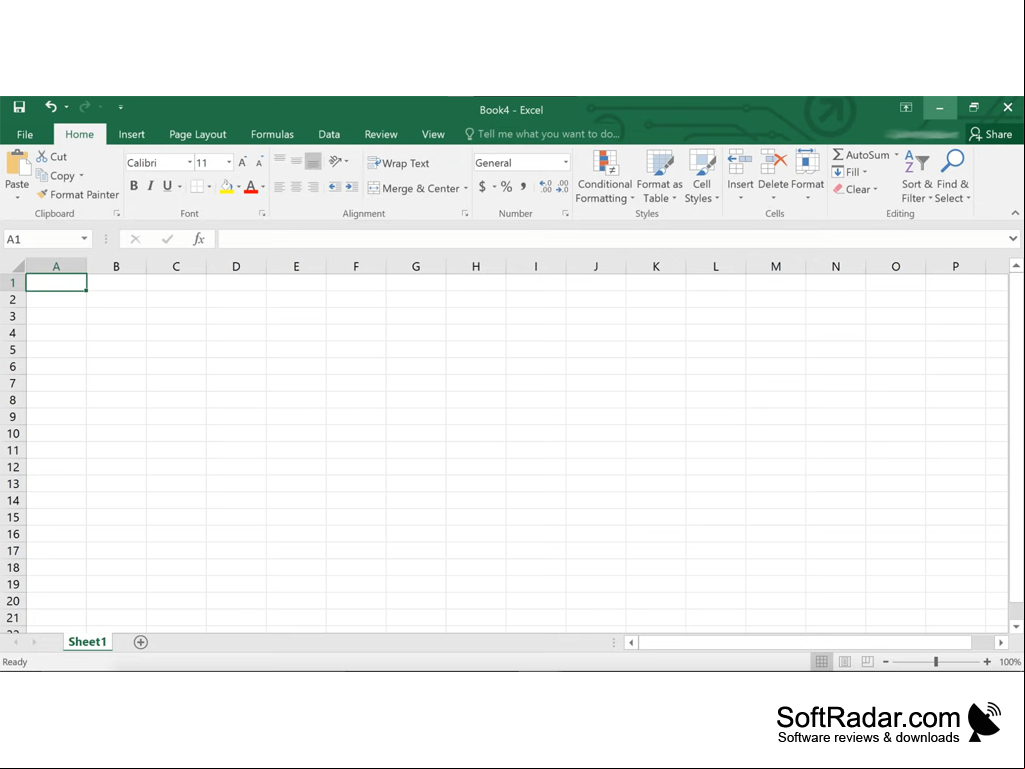
Task: Expand the Name Box dropdown arrow
Action: [x=84, y=239]
